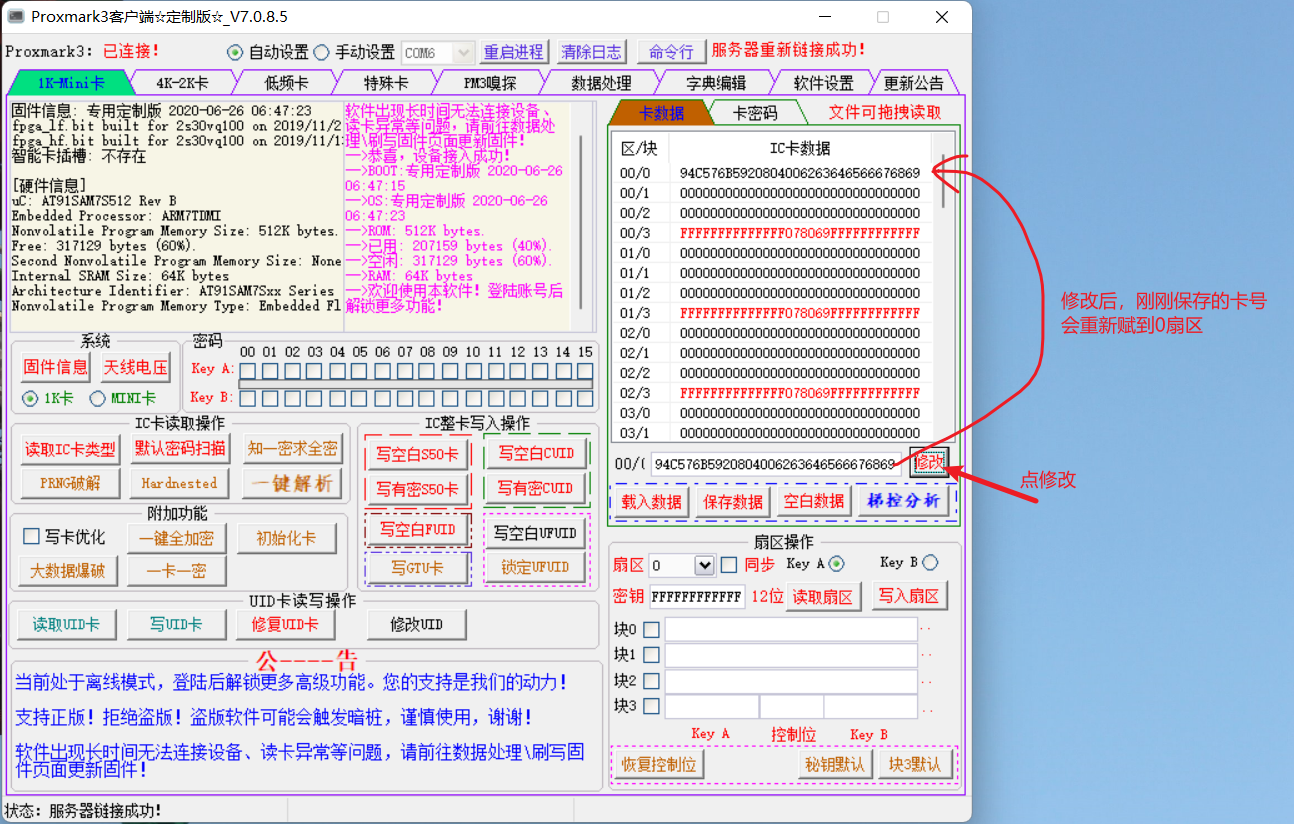1294x824 pixels.
Task: Open the 软件设置 tab
Action: tap(824, 83)
